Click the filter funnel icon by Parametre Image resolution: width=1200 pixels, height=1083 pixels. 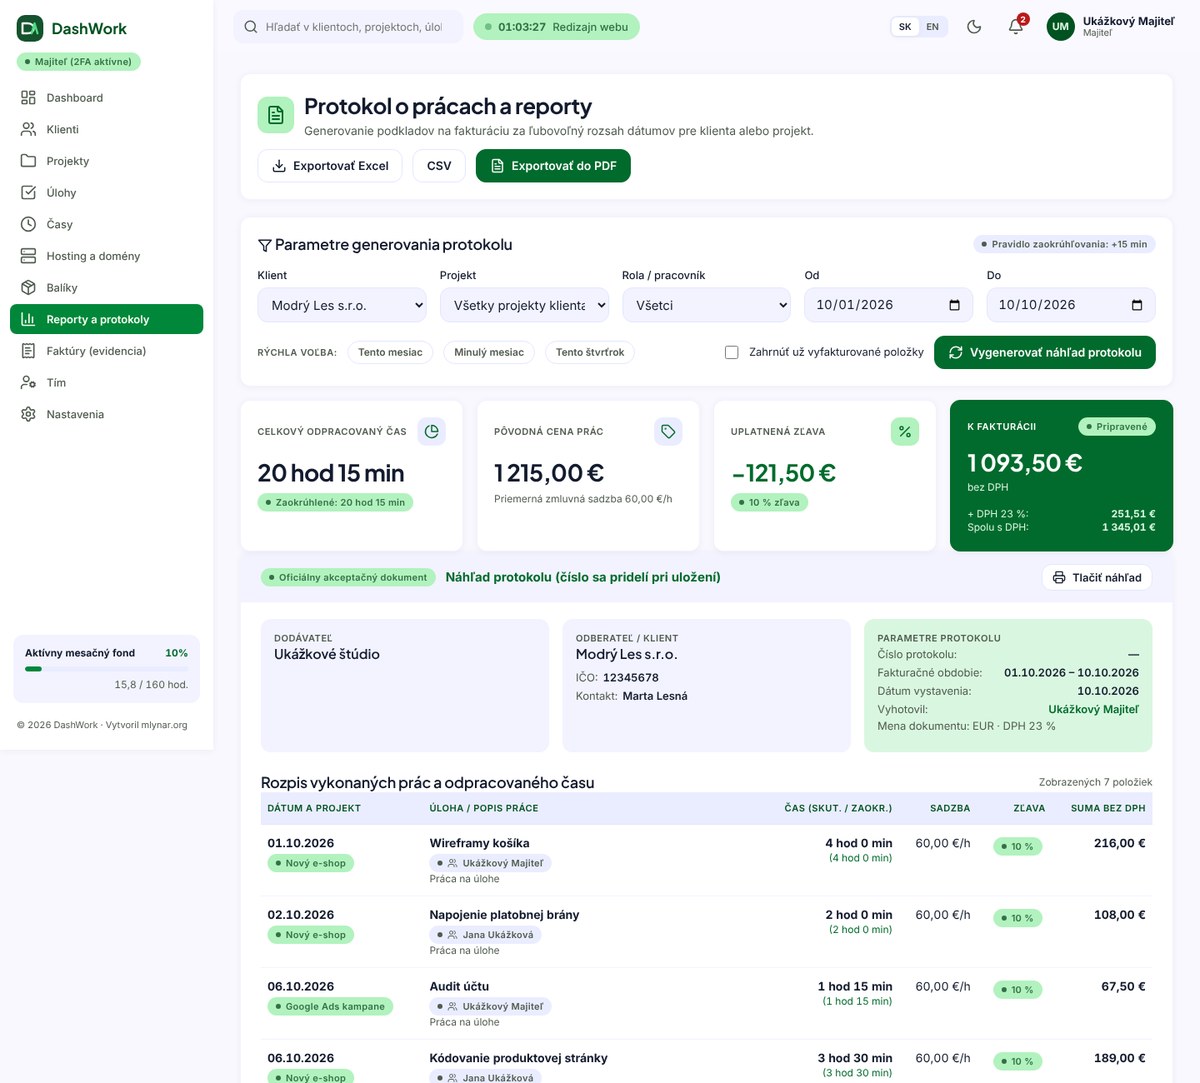coord(265,245)
